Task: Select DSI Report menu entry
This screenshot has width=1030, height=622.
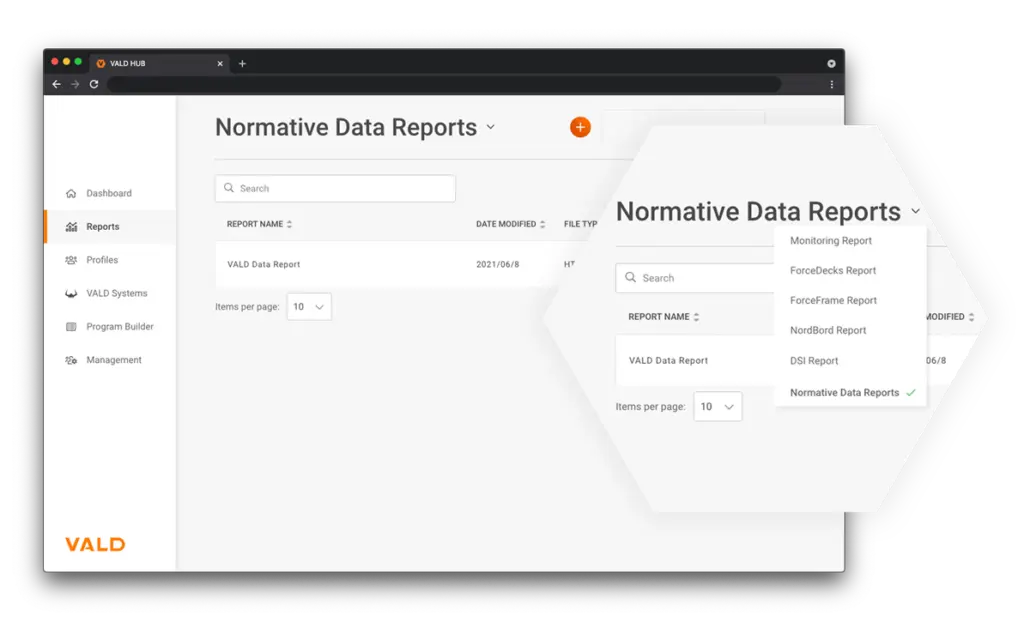Action: tap(813, 361)
